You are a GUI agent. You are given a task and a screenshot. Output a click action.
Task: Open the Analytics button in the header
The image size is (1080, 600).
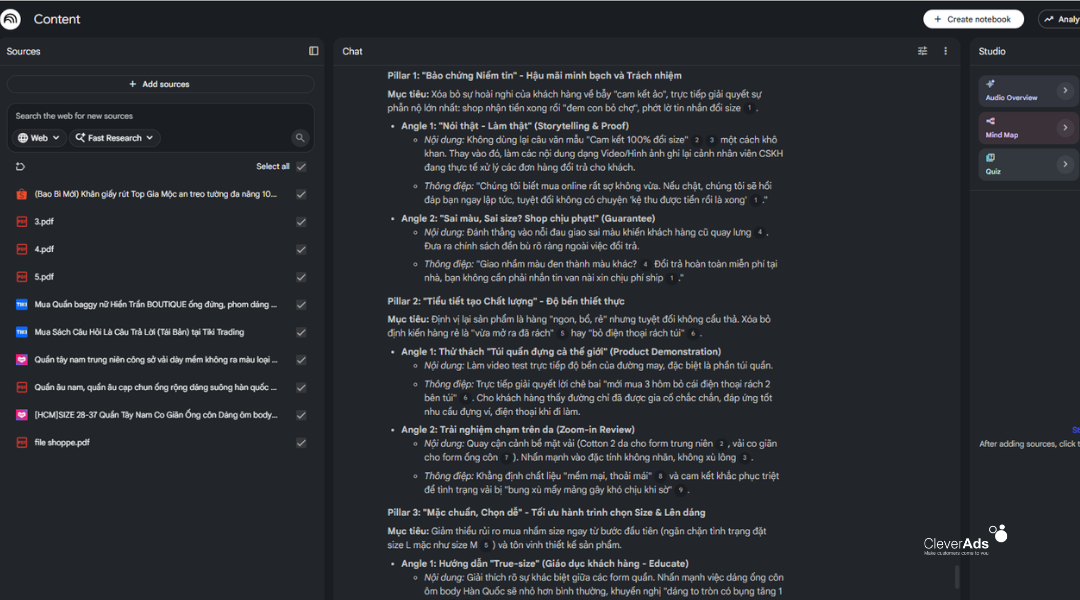point(1061,19)
